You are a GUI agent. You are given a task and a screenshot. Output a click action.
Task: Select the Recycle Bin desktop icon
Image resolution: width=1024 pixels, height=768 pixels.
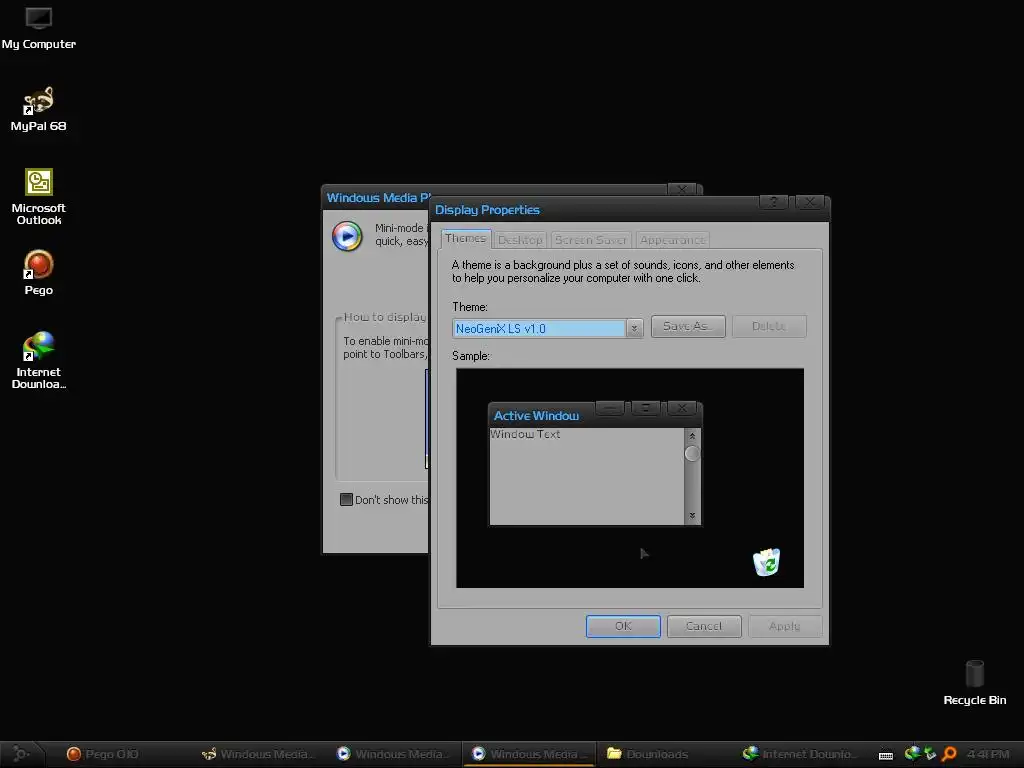point(974,682)
